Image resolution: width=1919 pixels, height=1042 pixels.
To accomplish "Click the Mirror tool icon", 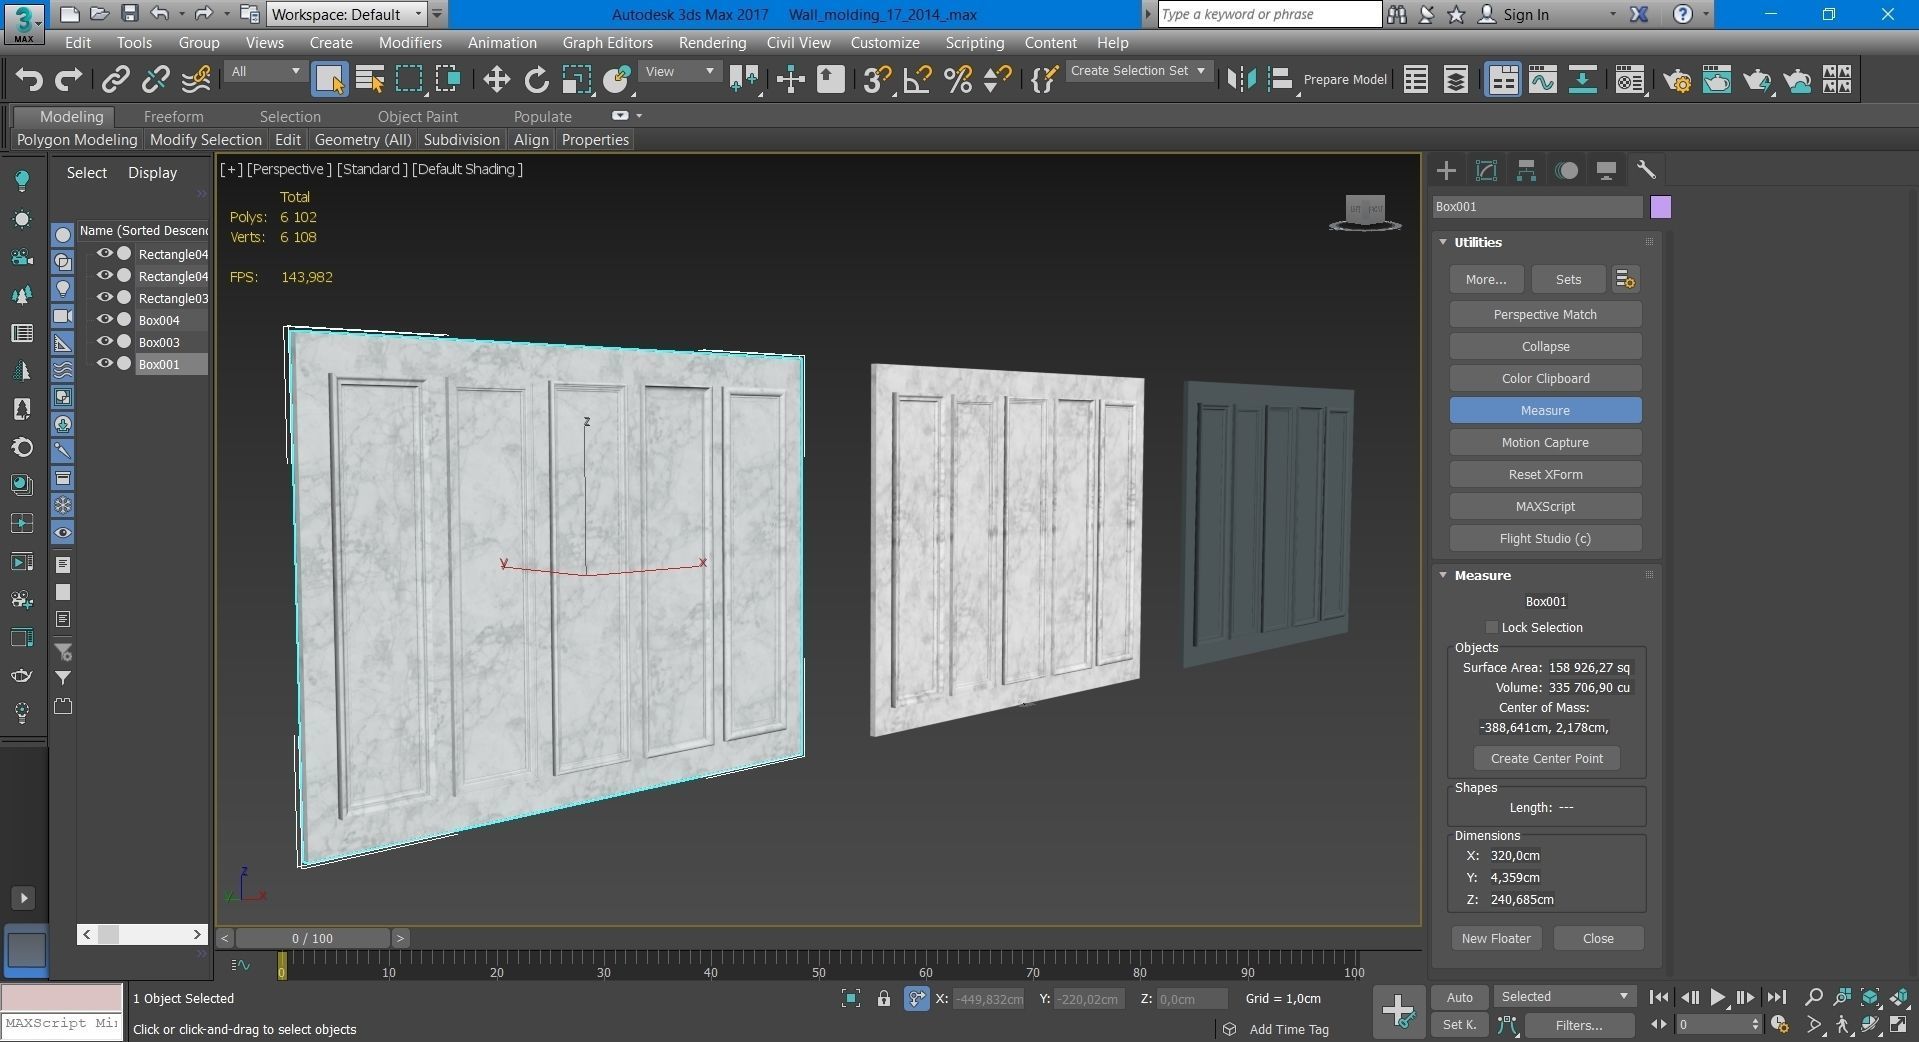I will [1241, 79].
